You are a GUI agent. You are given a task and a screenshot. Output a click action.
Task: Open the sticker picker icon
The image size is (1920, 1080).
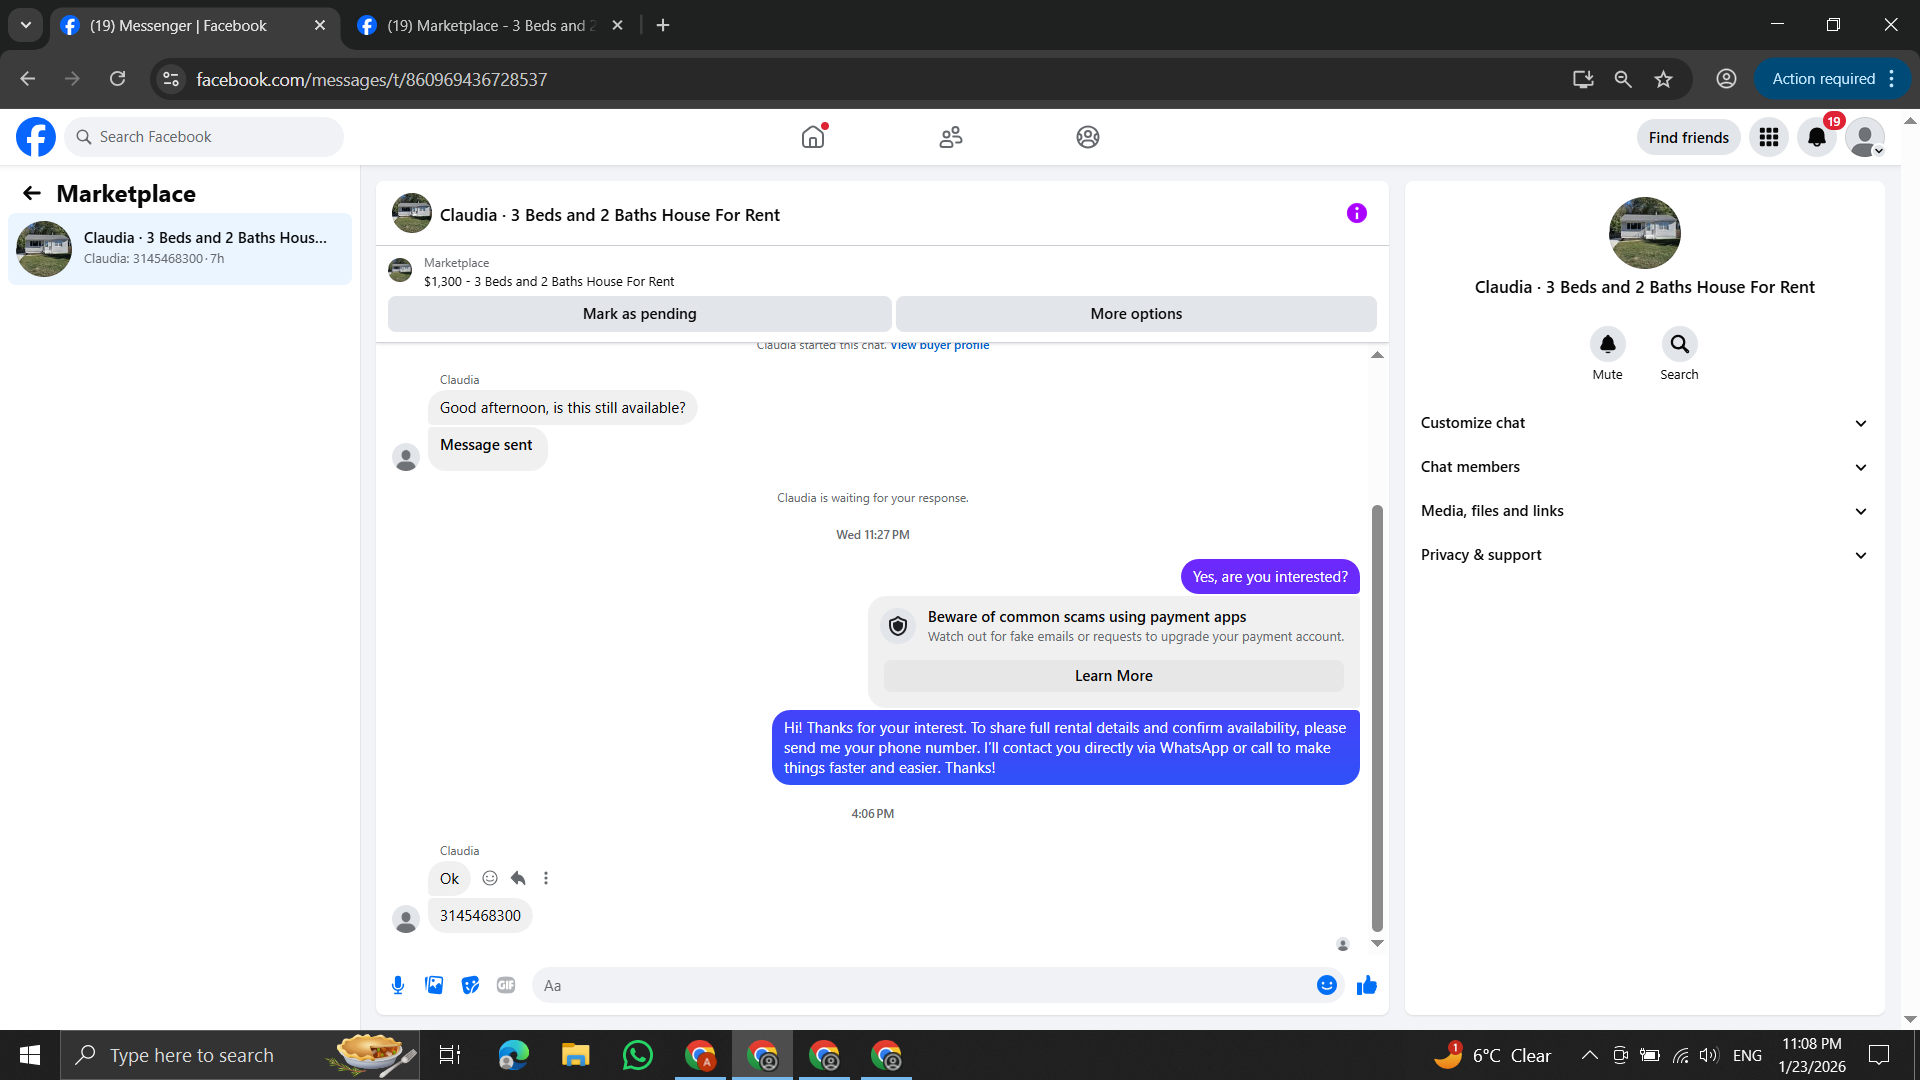tap(470, 985)
